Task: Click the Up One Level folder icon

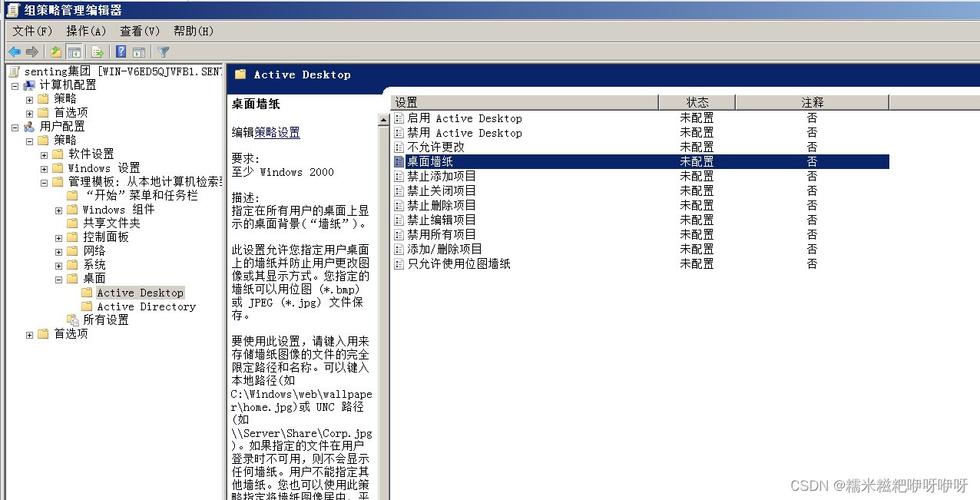Action: (x=56, y=52)
